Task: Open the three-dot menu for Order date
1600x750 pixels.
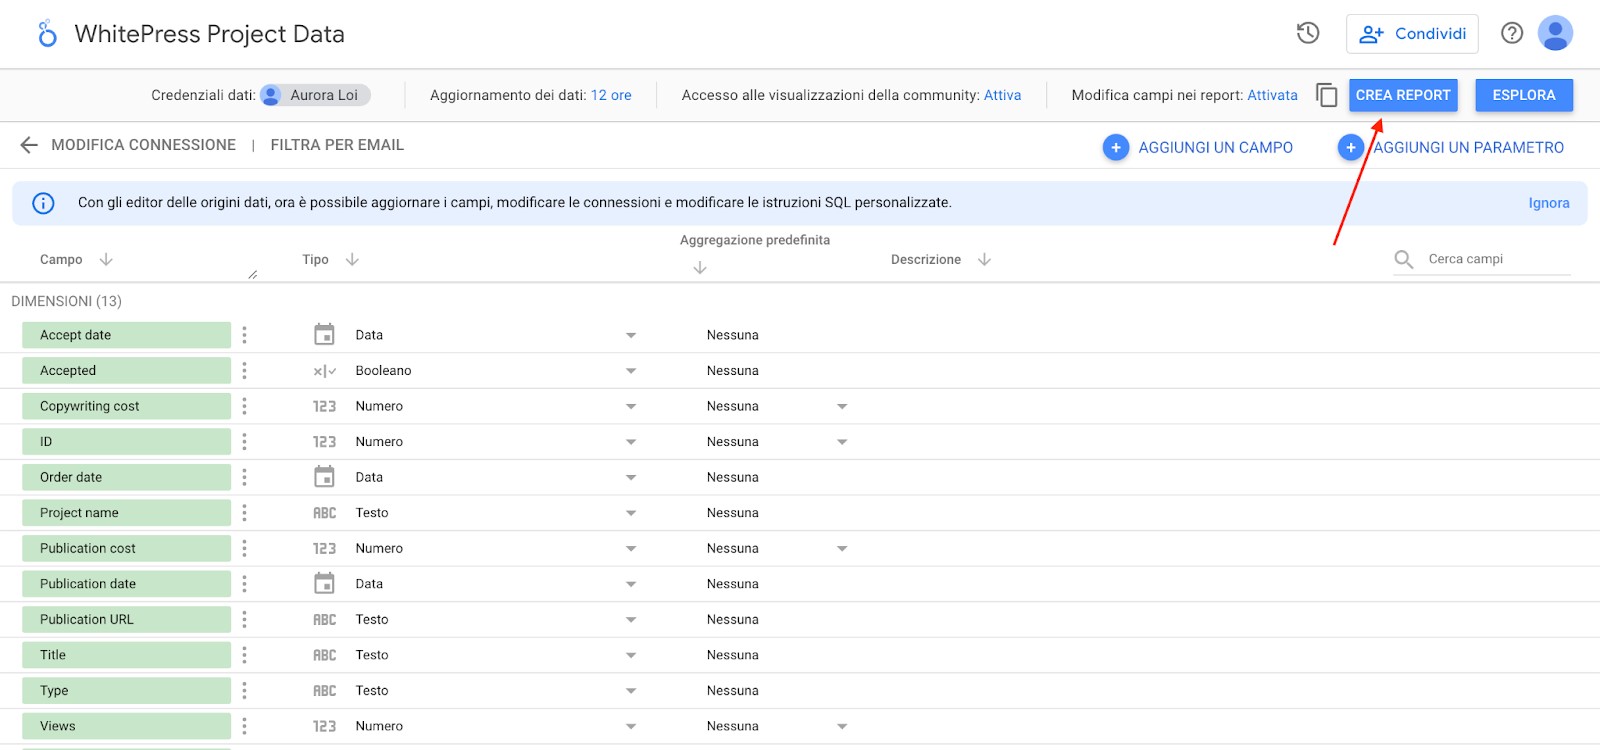Action: [x=244, y=477]
